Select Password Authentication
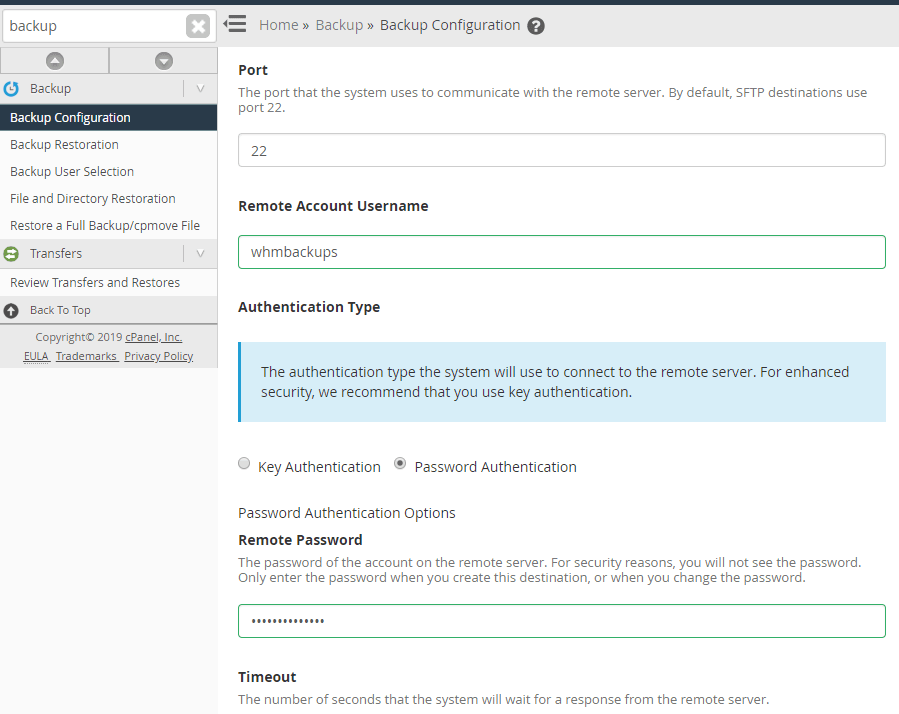 (400, 463)
